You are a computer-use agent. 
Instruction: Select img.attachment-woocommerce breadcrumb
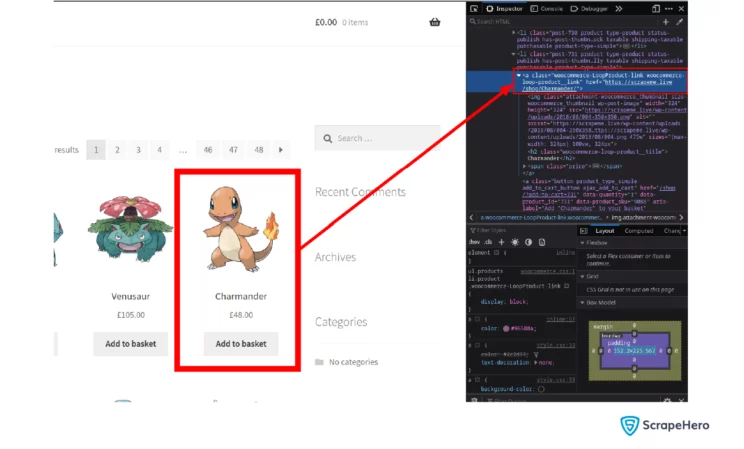(644, 217)
